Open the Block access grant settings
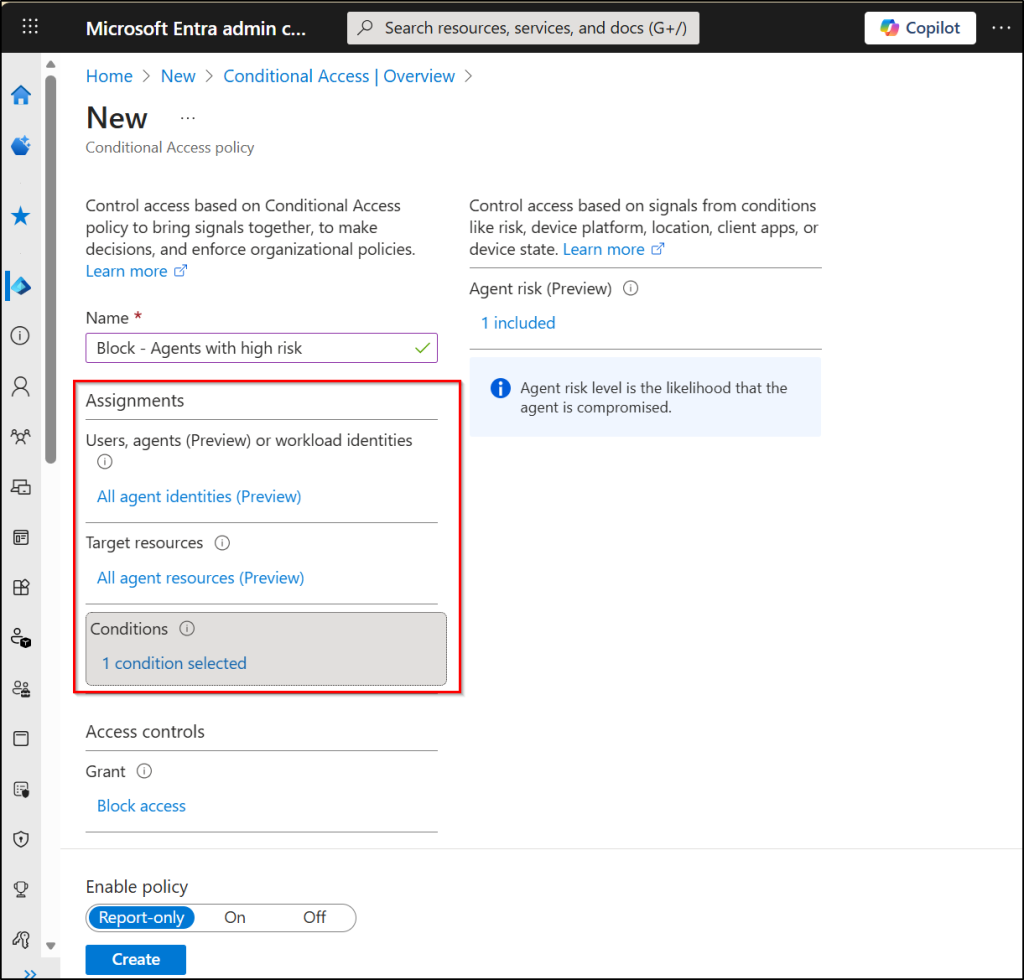The image size is (1024, 980). [141, 805]
